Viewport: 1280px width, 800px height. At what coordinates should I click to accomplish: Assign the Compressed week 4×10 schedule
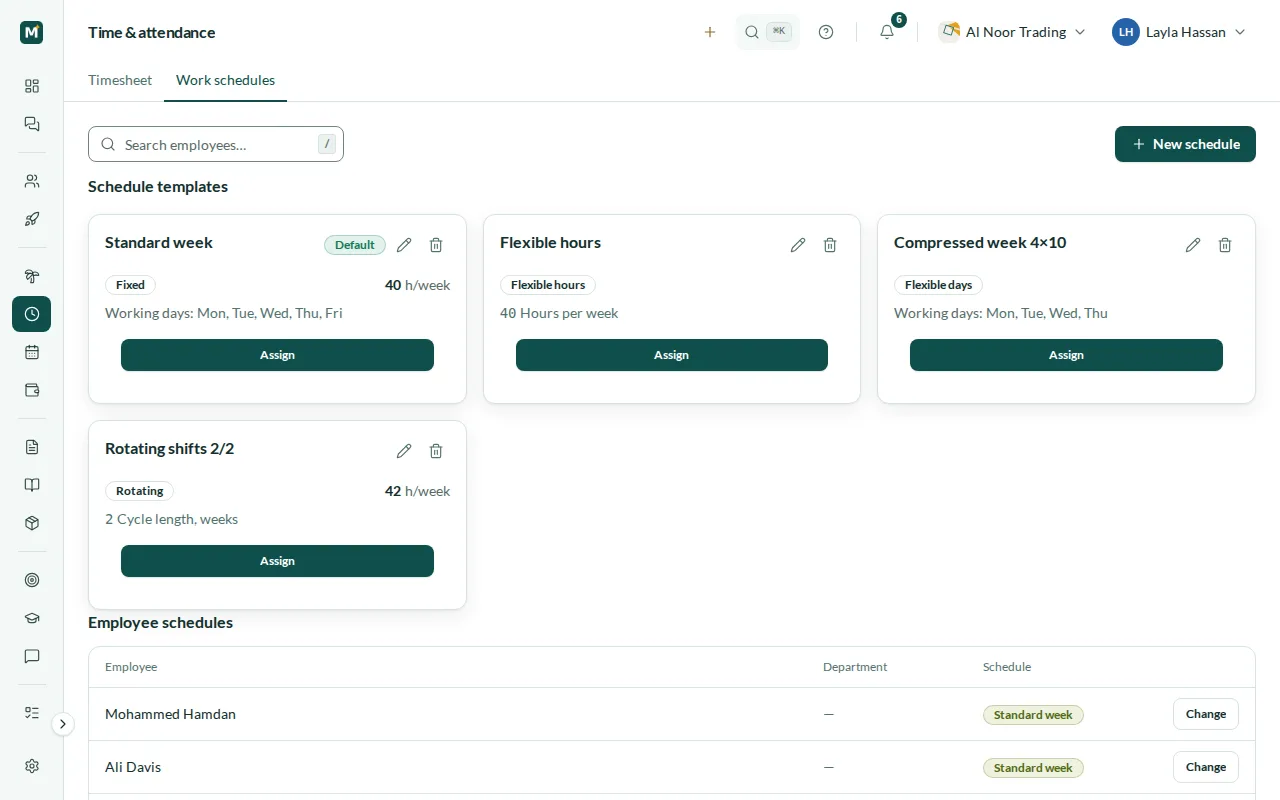[x=1066, y=355]
